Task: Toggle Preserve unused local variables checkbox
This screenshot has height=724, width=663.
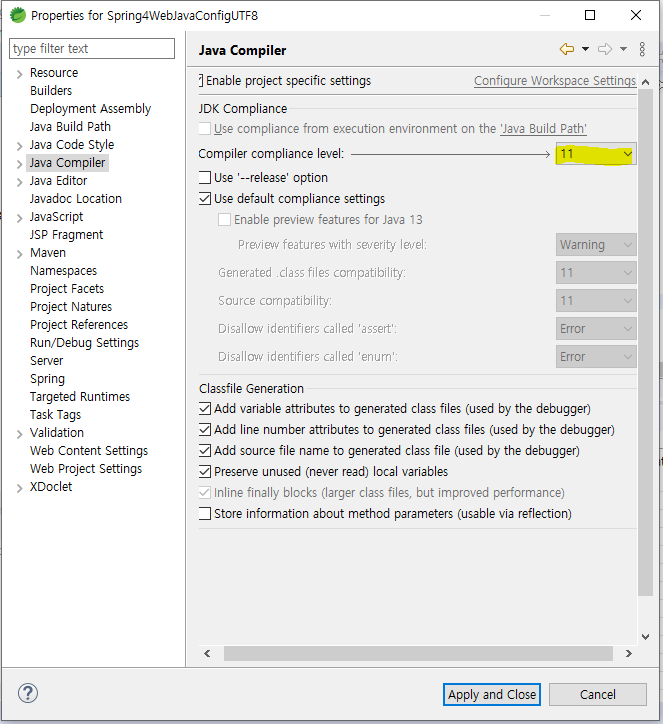Action: [205, 471]
